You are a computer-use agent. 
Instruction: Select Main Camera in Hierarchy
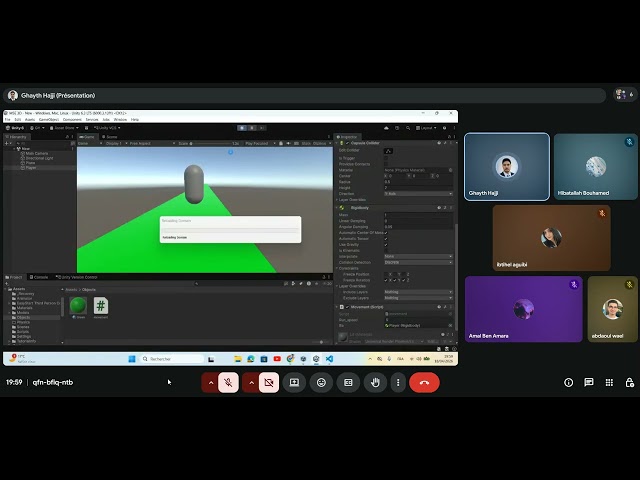pyautogui.click(x=37, y=153)
